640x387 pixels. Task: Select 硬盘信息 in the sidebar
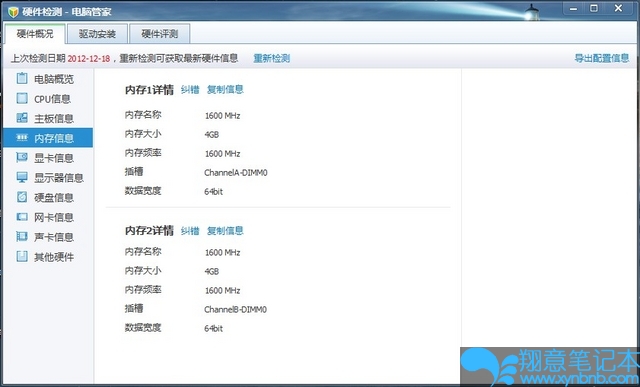click(48, 197)
